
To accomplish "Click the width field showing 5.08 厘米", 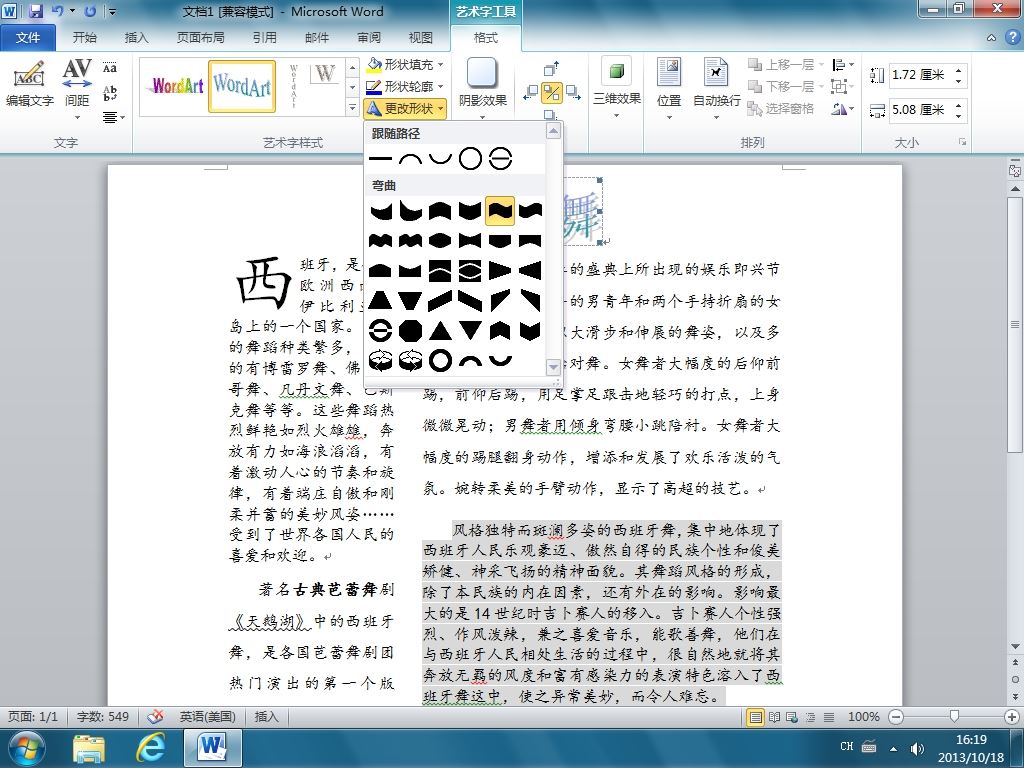I will click(x=920, y=110).
